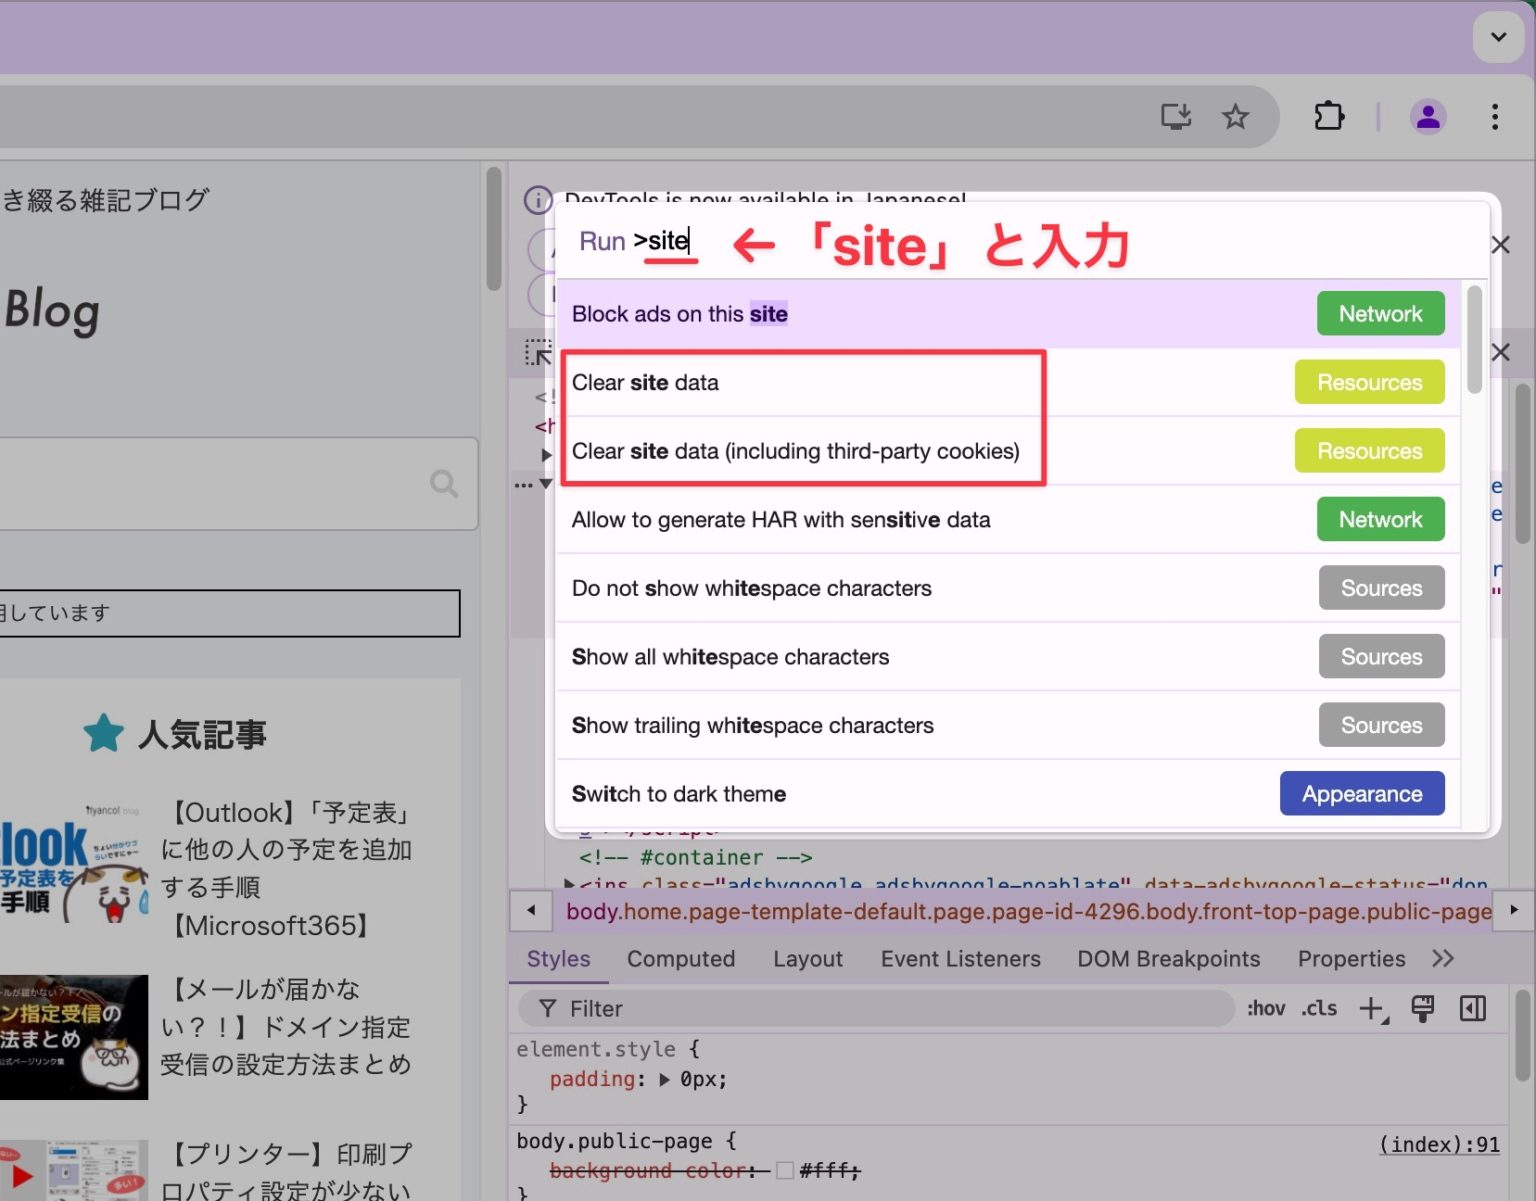Click the blog sidebar search magnifier icon
The height and width of the screenshot is (1201, 1536).
pyautogui.click(x=444, y=483)
